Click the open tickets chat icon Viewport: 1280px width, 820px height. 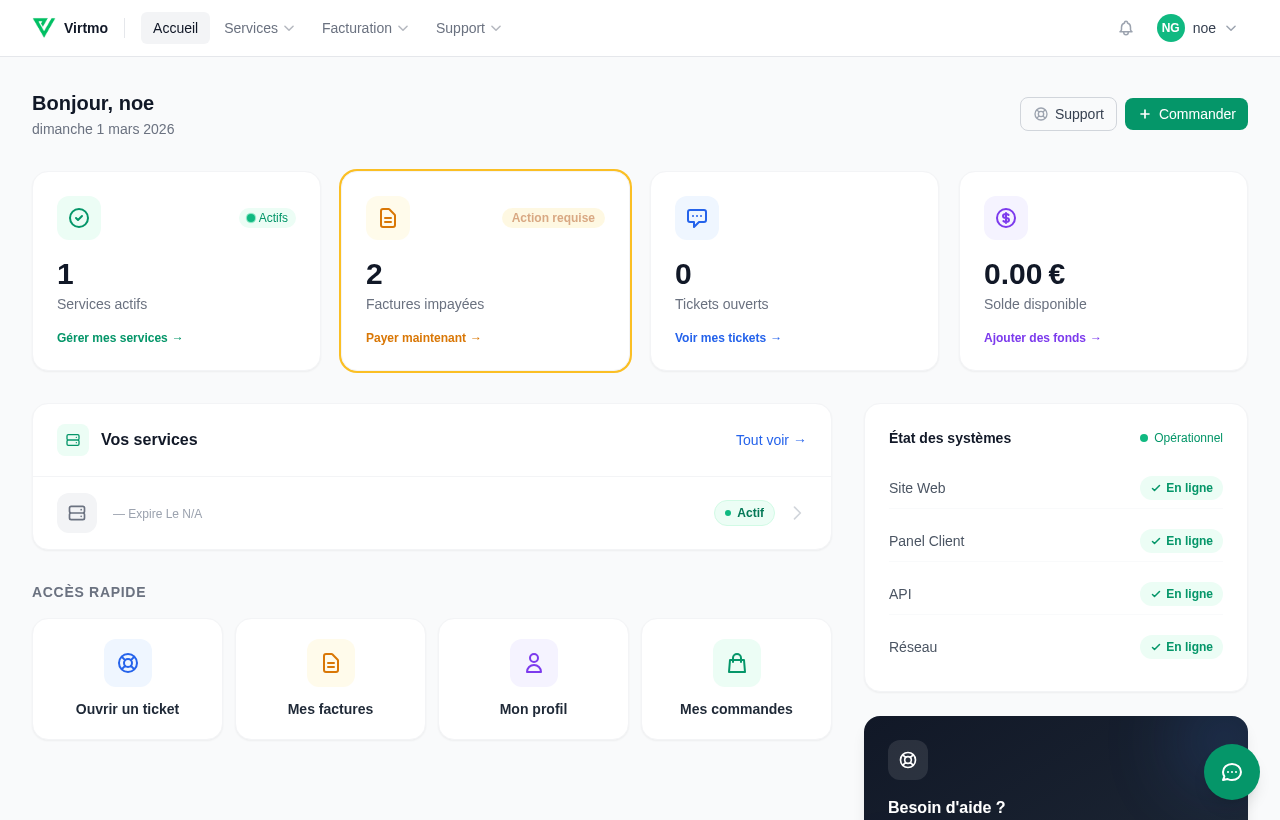[x=697, y=218]
